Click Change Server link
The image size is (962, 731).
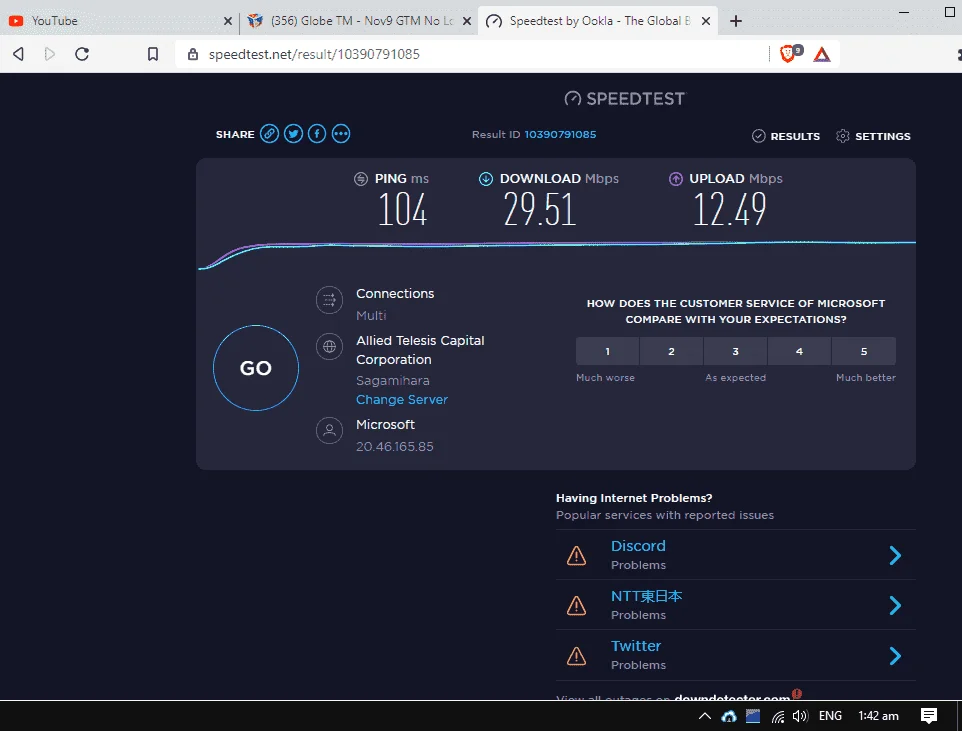402,400
